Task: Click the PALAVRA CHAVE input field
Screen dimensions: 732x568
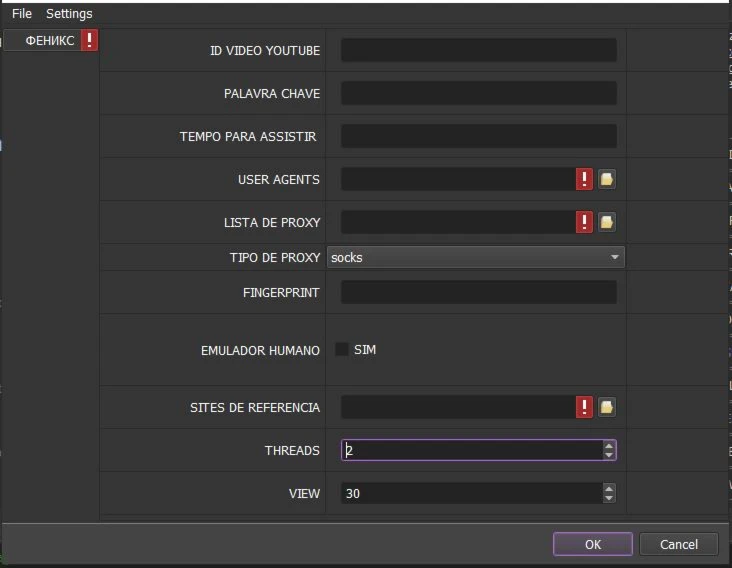Action: pyautogui.click(x=479, y=93)
